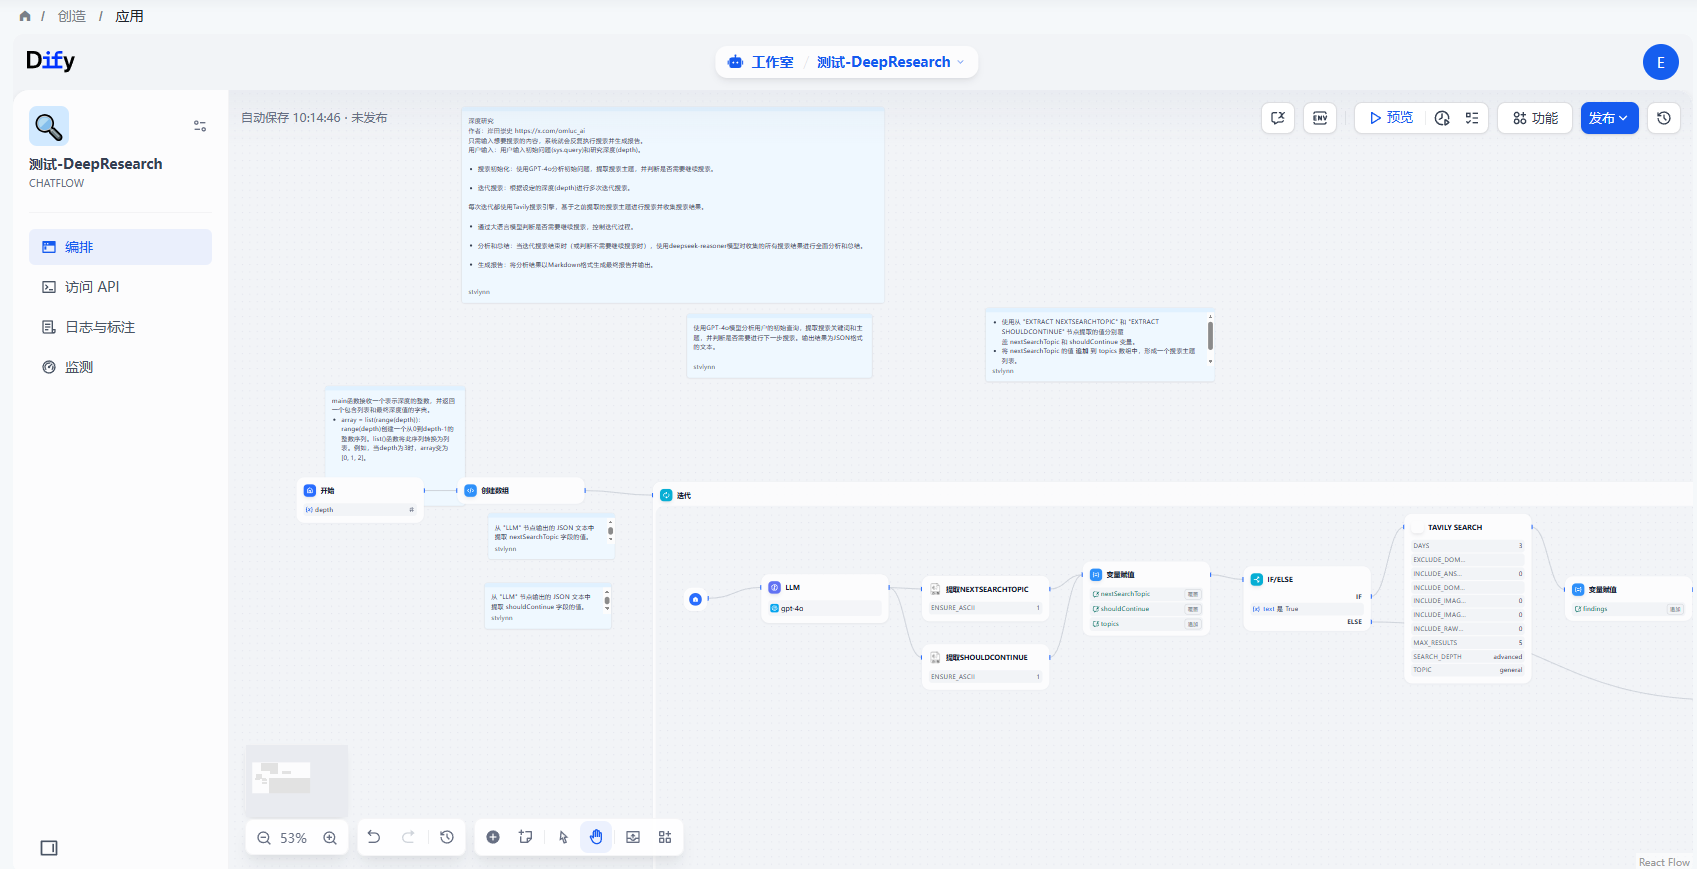
Task: Click the MAX_RESULTS row in Tavily node
Action: [1468, 643]
